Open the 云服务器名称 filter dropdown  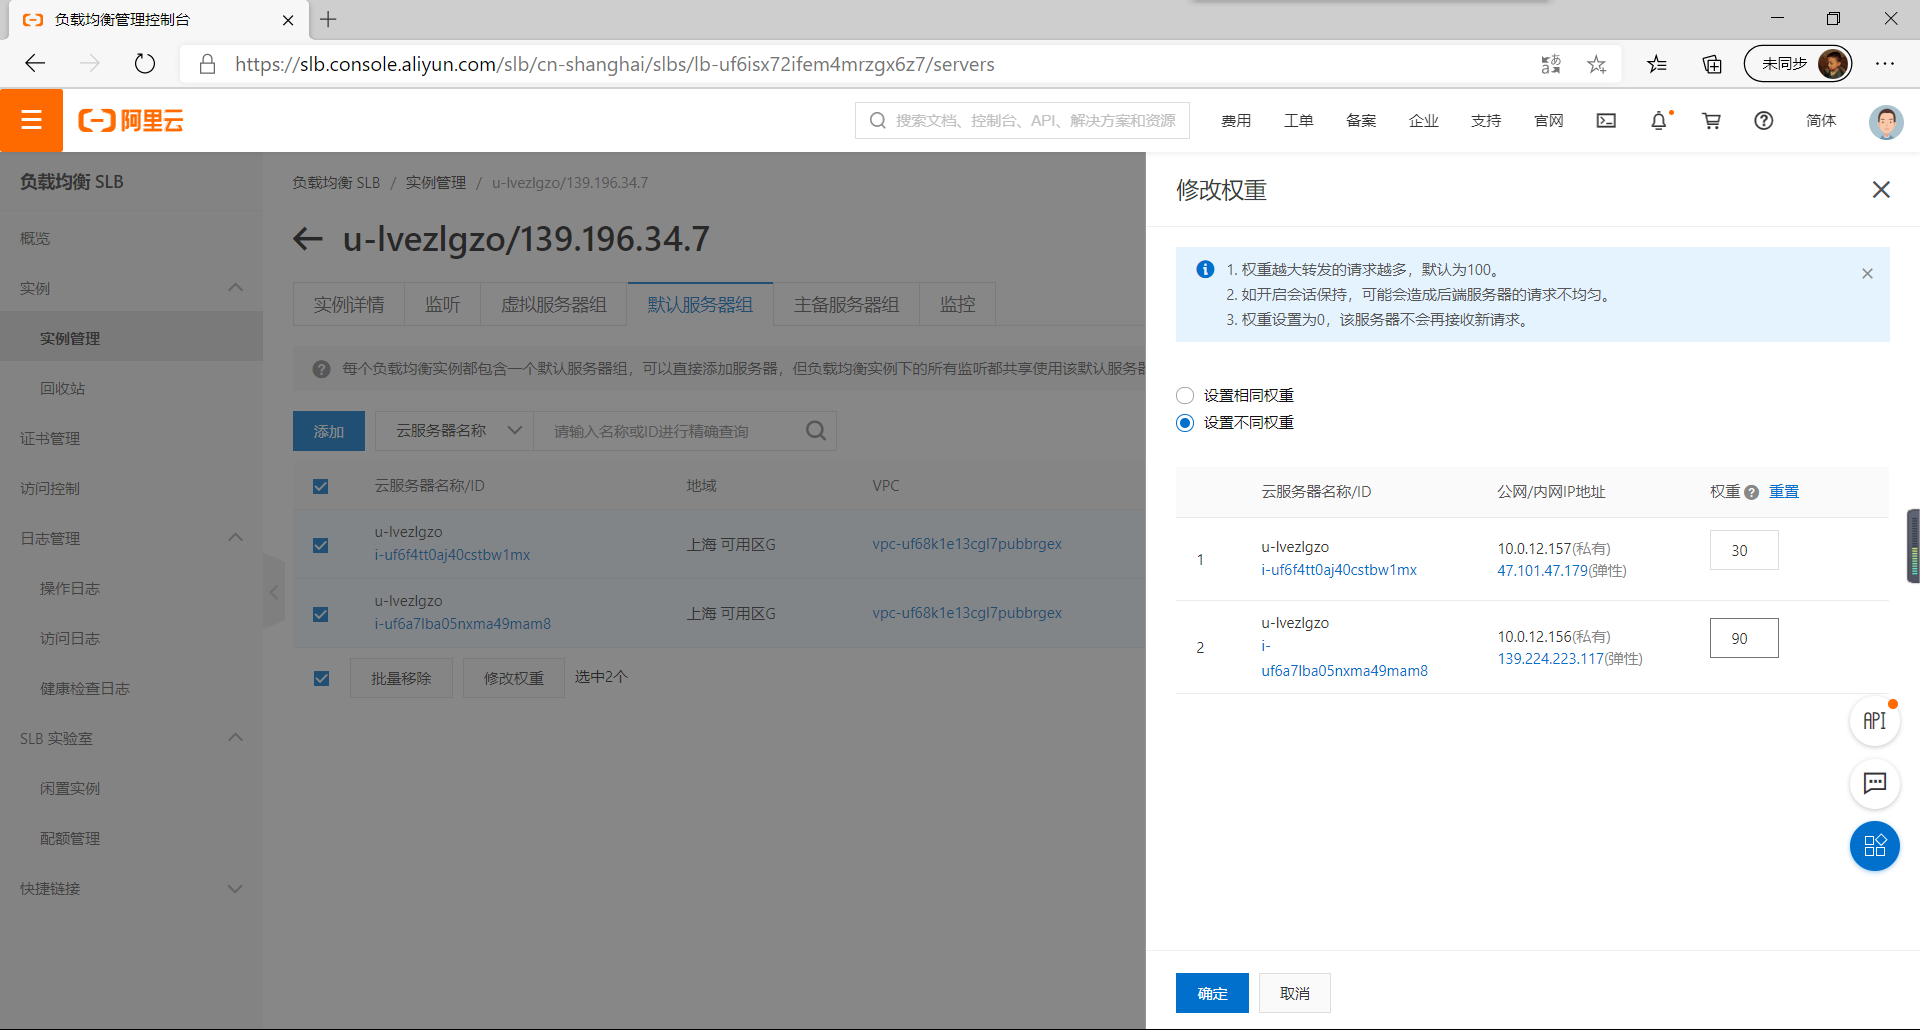tap(454, 431)
